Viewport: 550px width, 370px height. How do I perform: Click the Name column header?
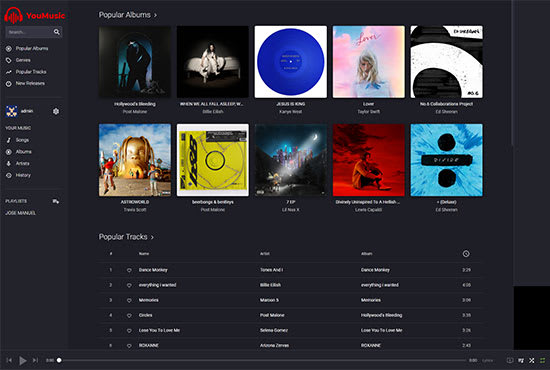(x=144, y=254)
